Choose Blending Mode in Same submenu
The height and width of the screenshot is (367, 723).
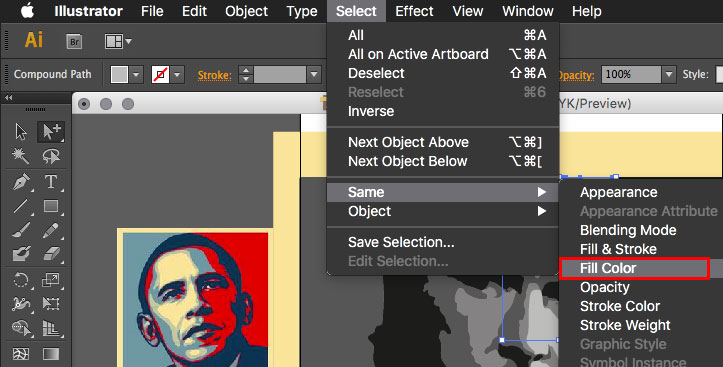[641, 230]
